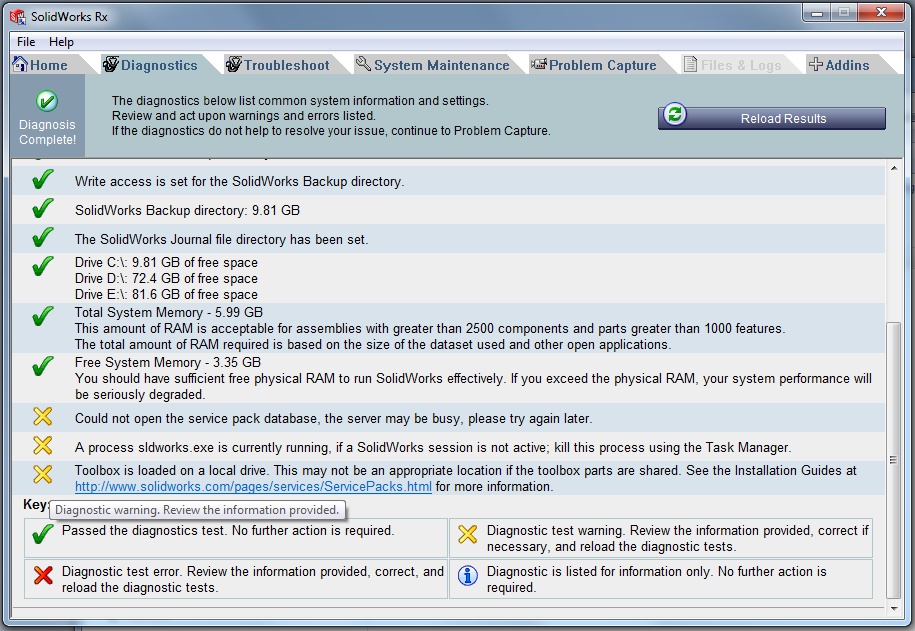This screenshot has width=915, height=631.
Task: Close the SolidWorks Rx window
Action: [882, 13]
